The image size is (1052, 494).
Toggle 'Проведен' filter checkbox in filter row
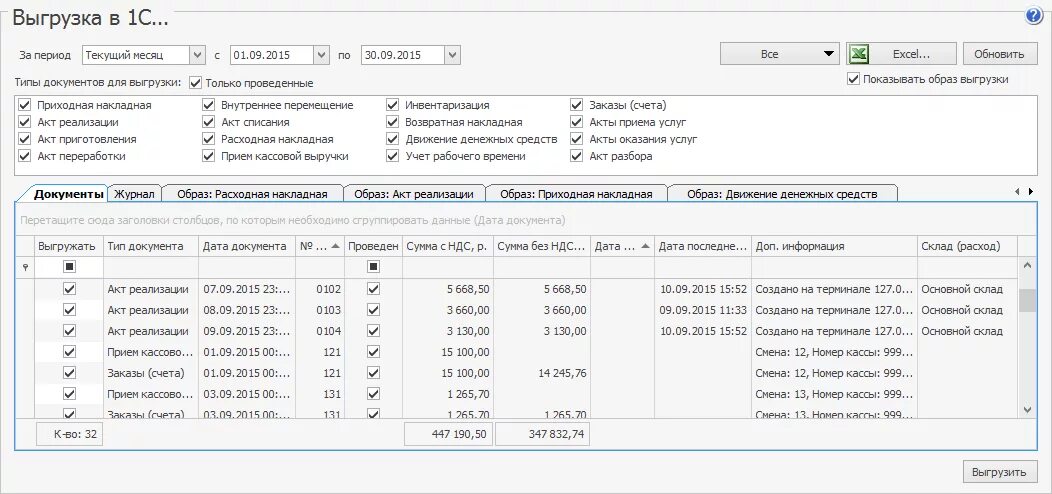pos(373,267)
